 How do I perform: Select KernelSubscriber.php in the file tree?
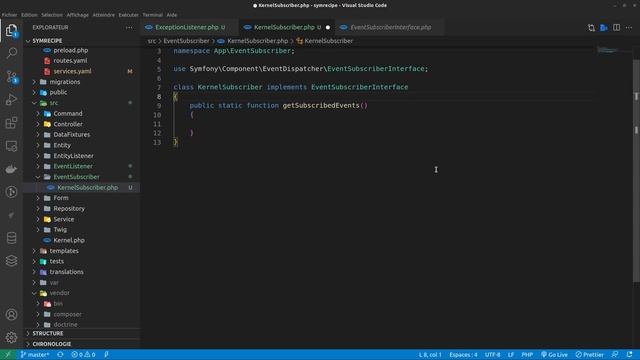82,187
